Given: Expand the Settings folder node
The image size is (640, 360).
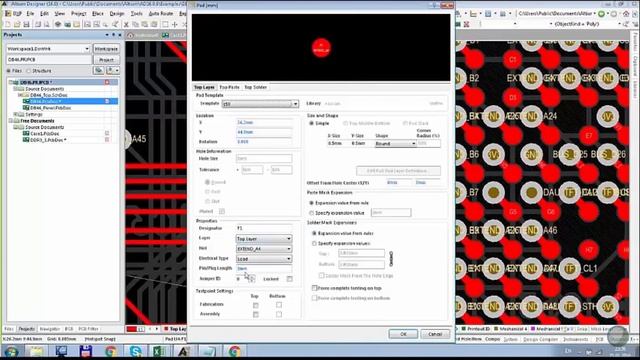Looking at the screenshot, I should [x=15, y=115].
